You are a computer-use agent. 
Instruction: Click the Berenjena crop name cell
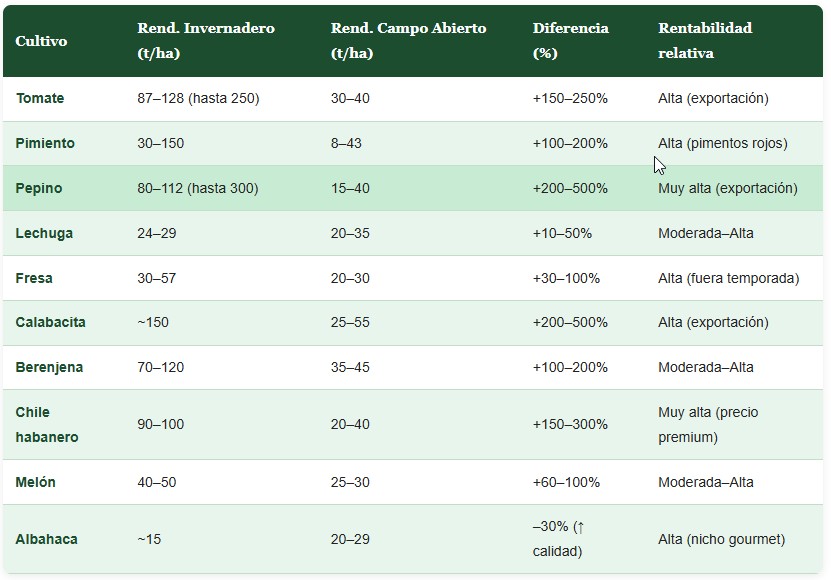[49, 367]
